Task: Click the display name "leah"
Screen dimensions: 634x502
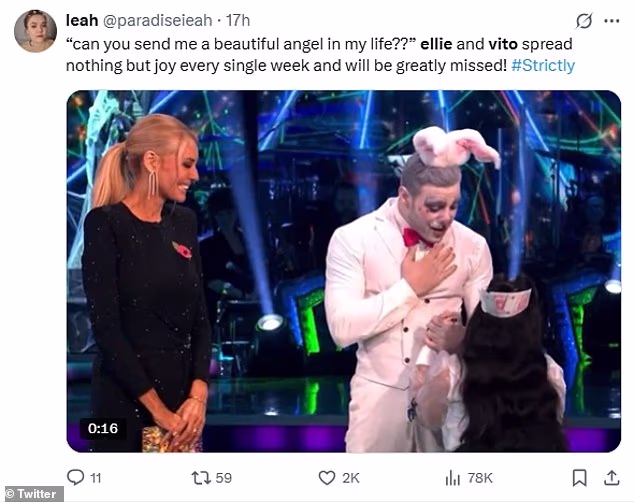Action: pyautogui.click(x=81, y=20)
